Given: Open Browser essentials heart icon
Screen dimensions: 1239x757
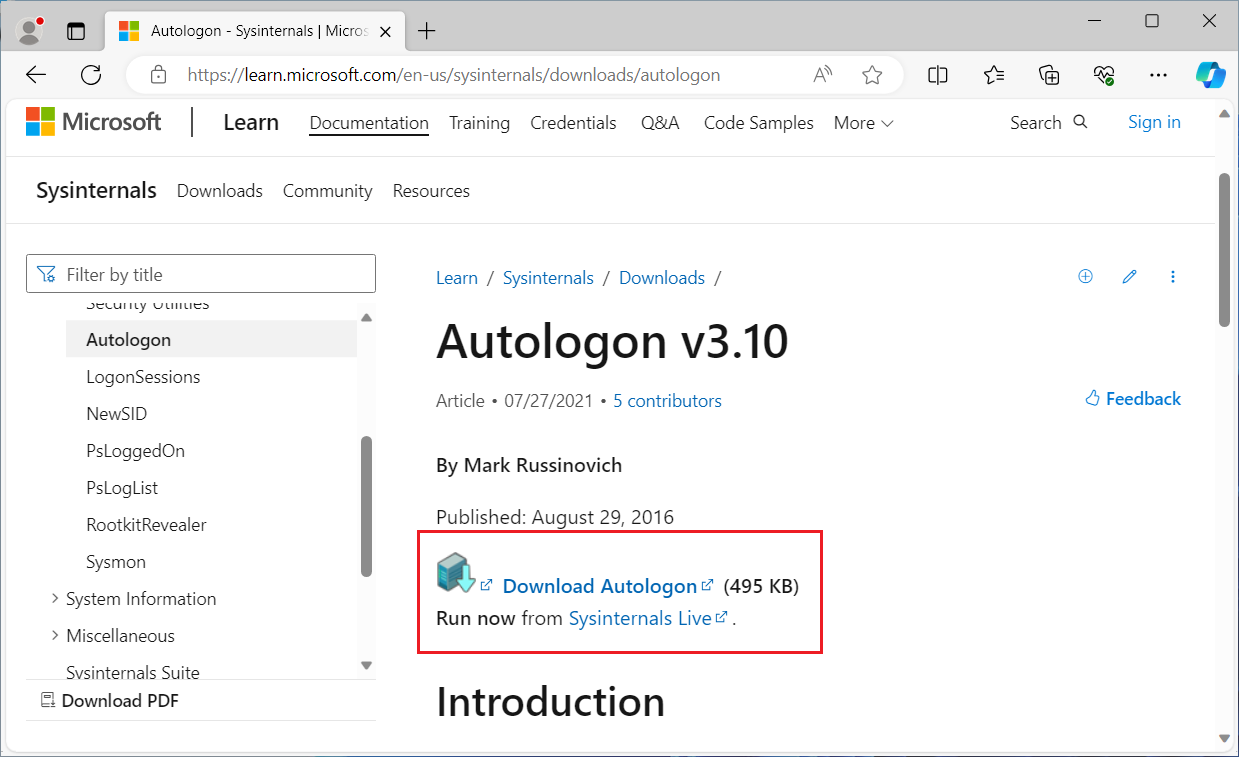Looking at the screenshot, I should click(1104, 75).
